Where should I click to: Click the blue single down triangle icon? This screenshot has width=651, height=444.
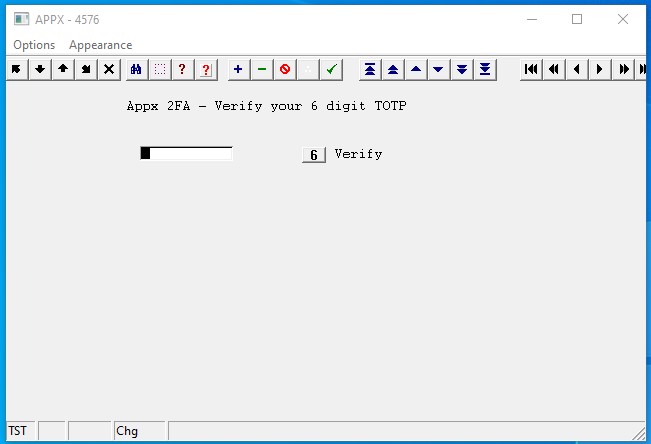(x=439, y=69)
